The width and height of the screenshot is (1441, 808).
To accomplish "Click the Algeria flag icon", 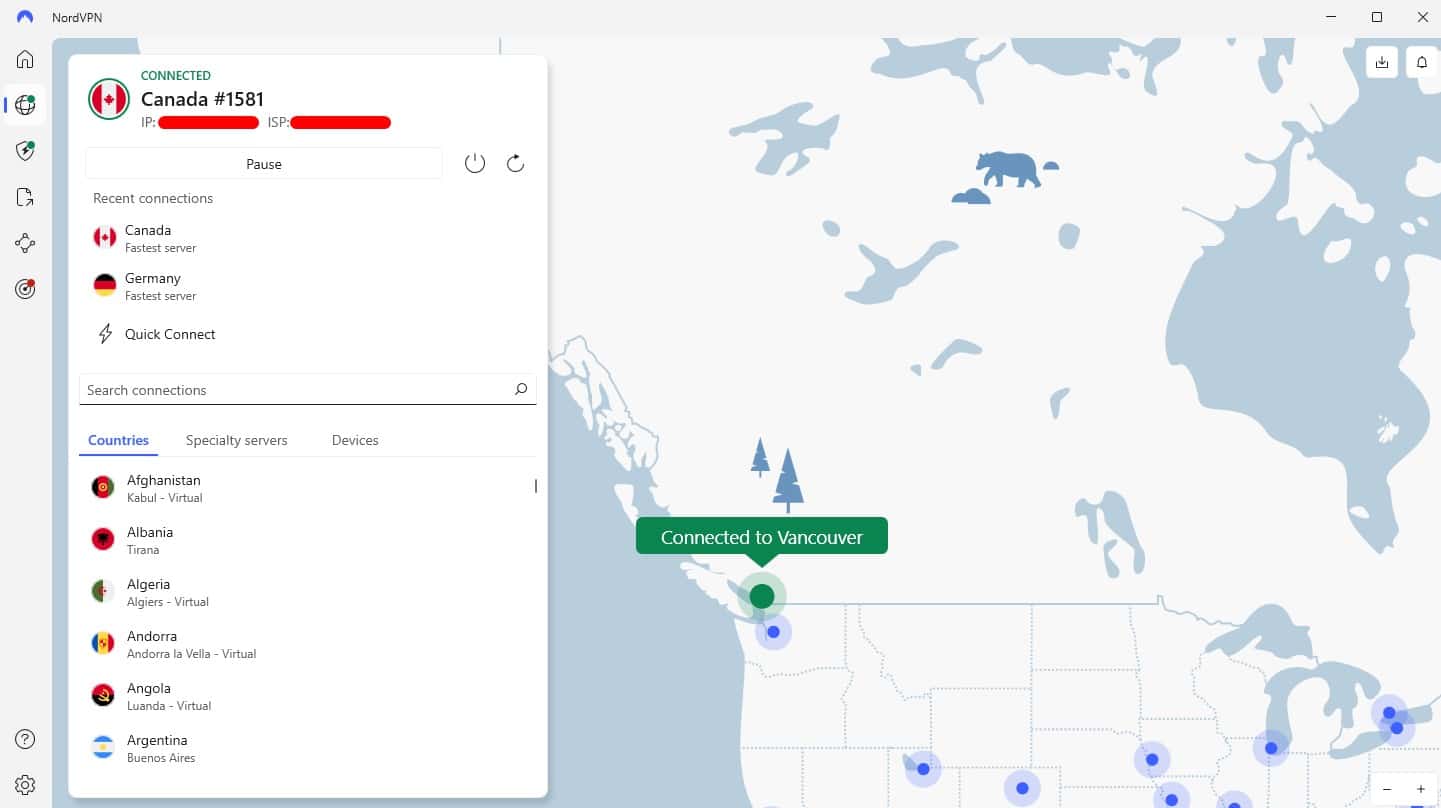I will point(103,592).
